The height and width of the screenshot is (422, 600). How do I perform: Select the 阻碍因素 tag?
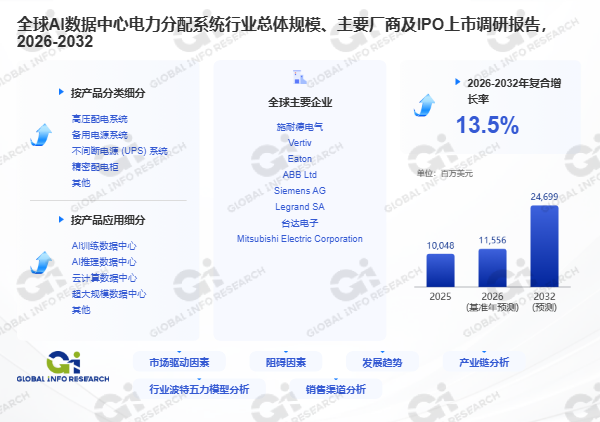click(286, 362)
